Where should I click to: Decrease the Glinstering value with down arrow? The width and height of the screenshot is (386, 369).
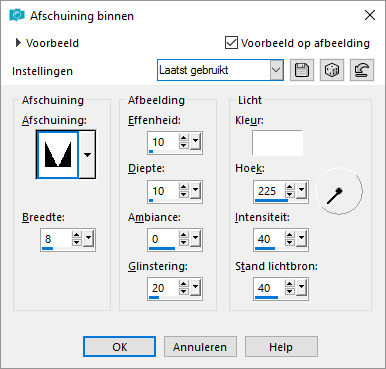click(x=184, y=292)
